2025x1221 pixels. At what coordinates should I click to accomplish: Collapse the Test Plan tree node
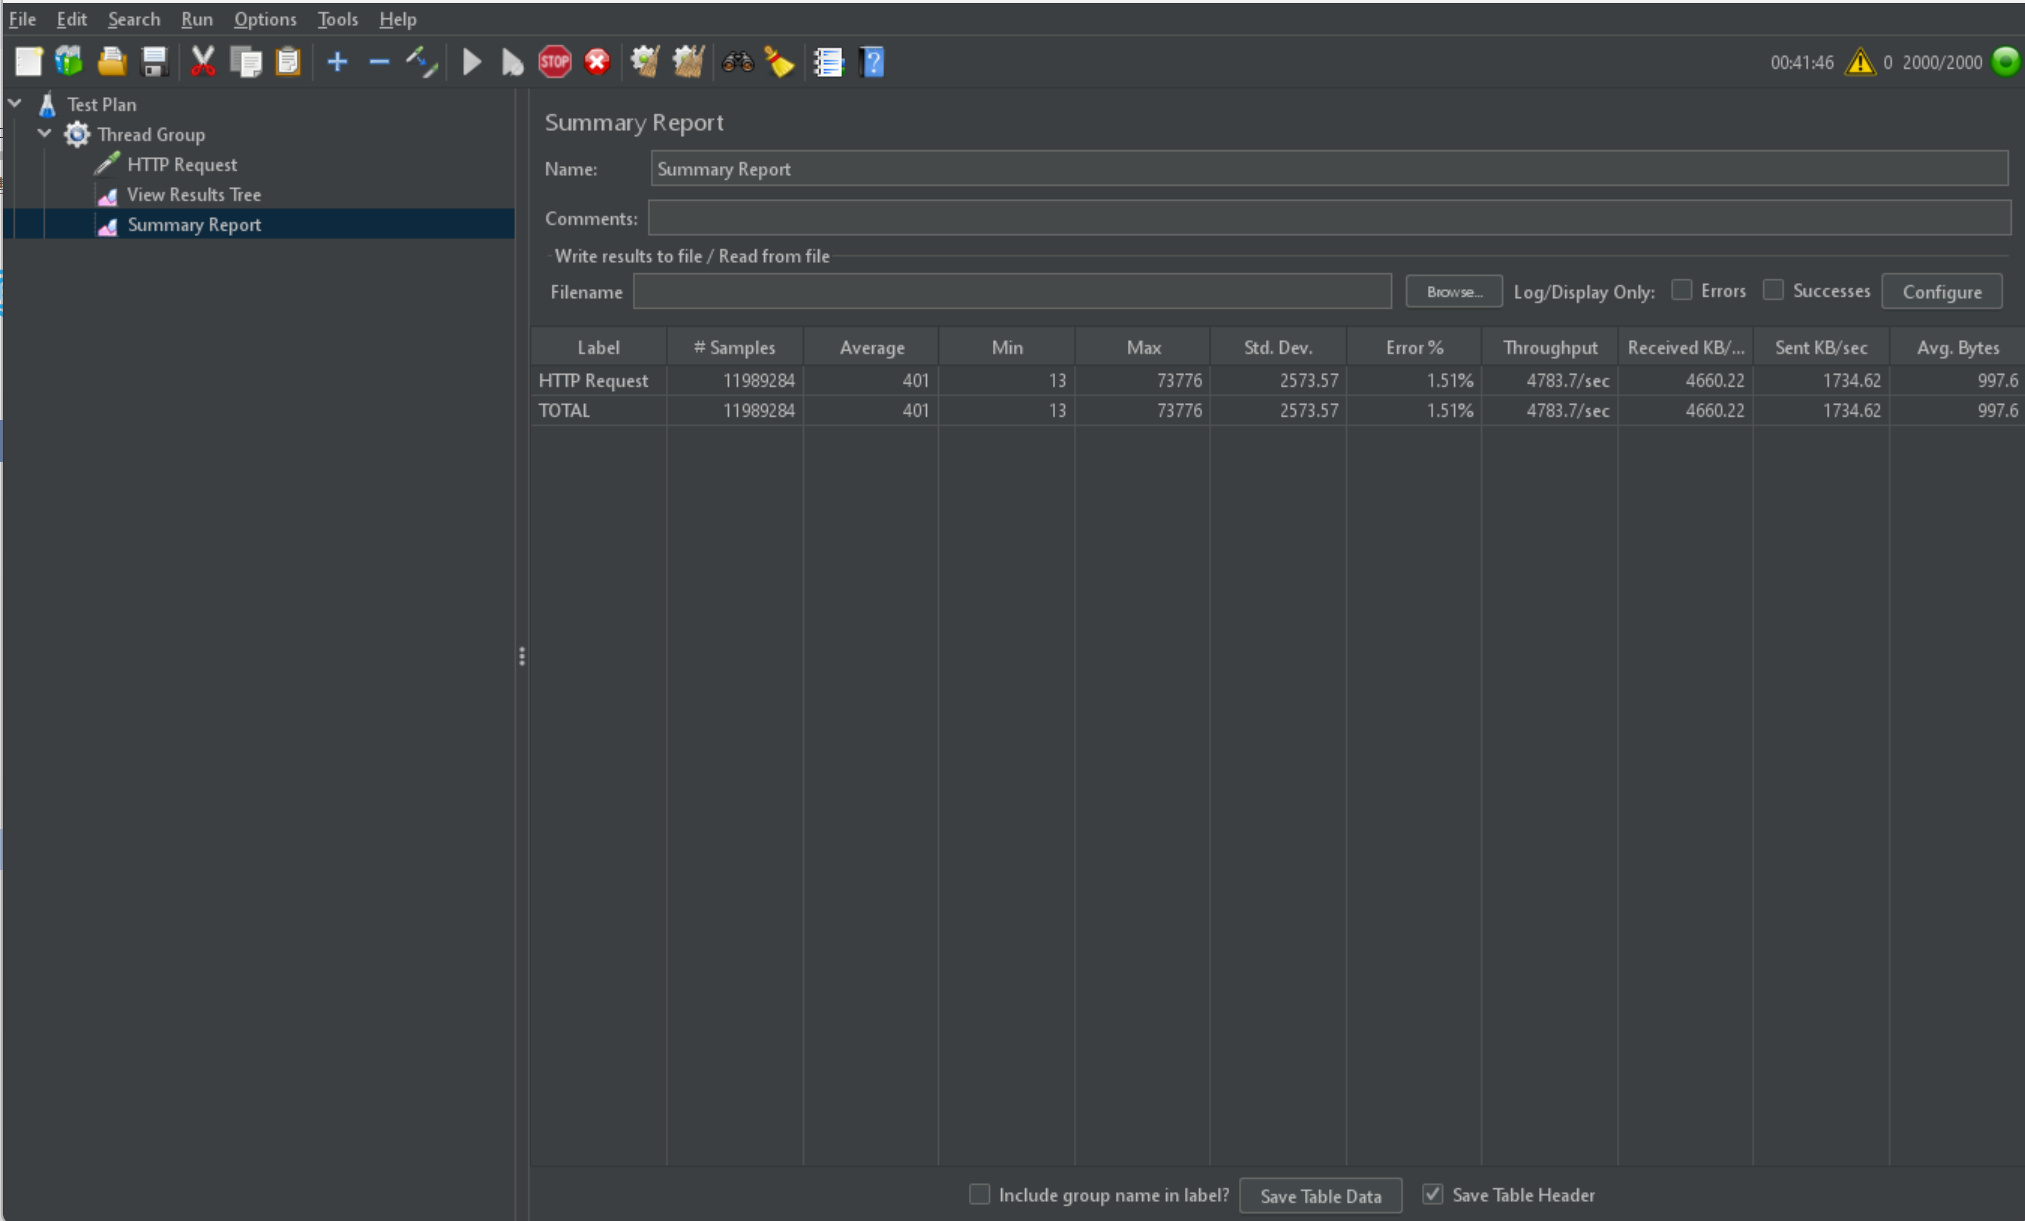pyautogui.click(x=16, y=103)
